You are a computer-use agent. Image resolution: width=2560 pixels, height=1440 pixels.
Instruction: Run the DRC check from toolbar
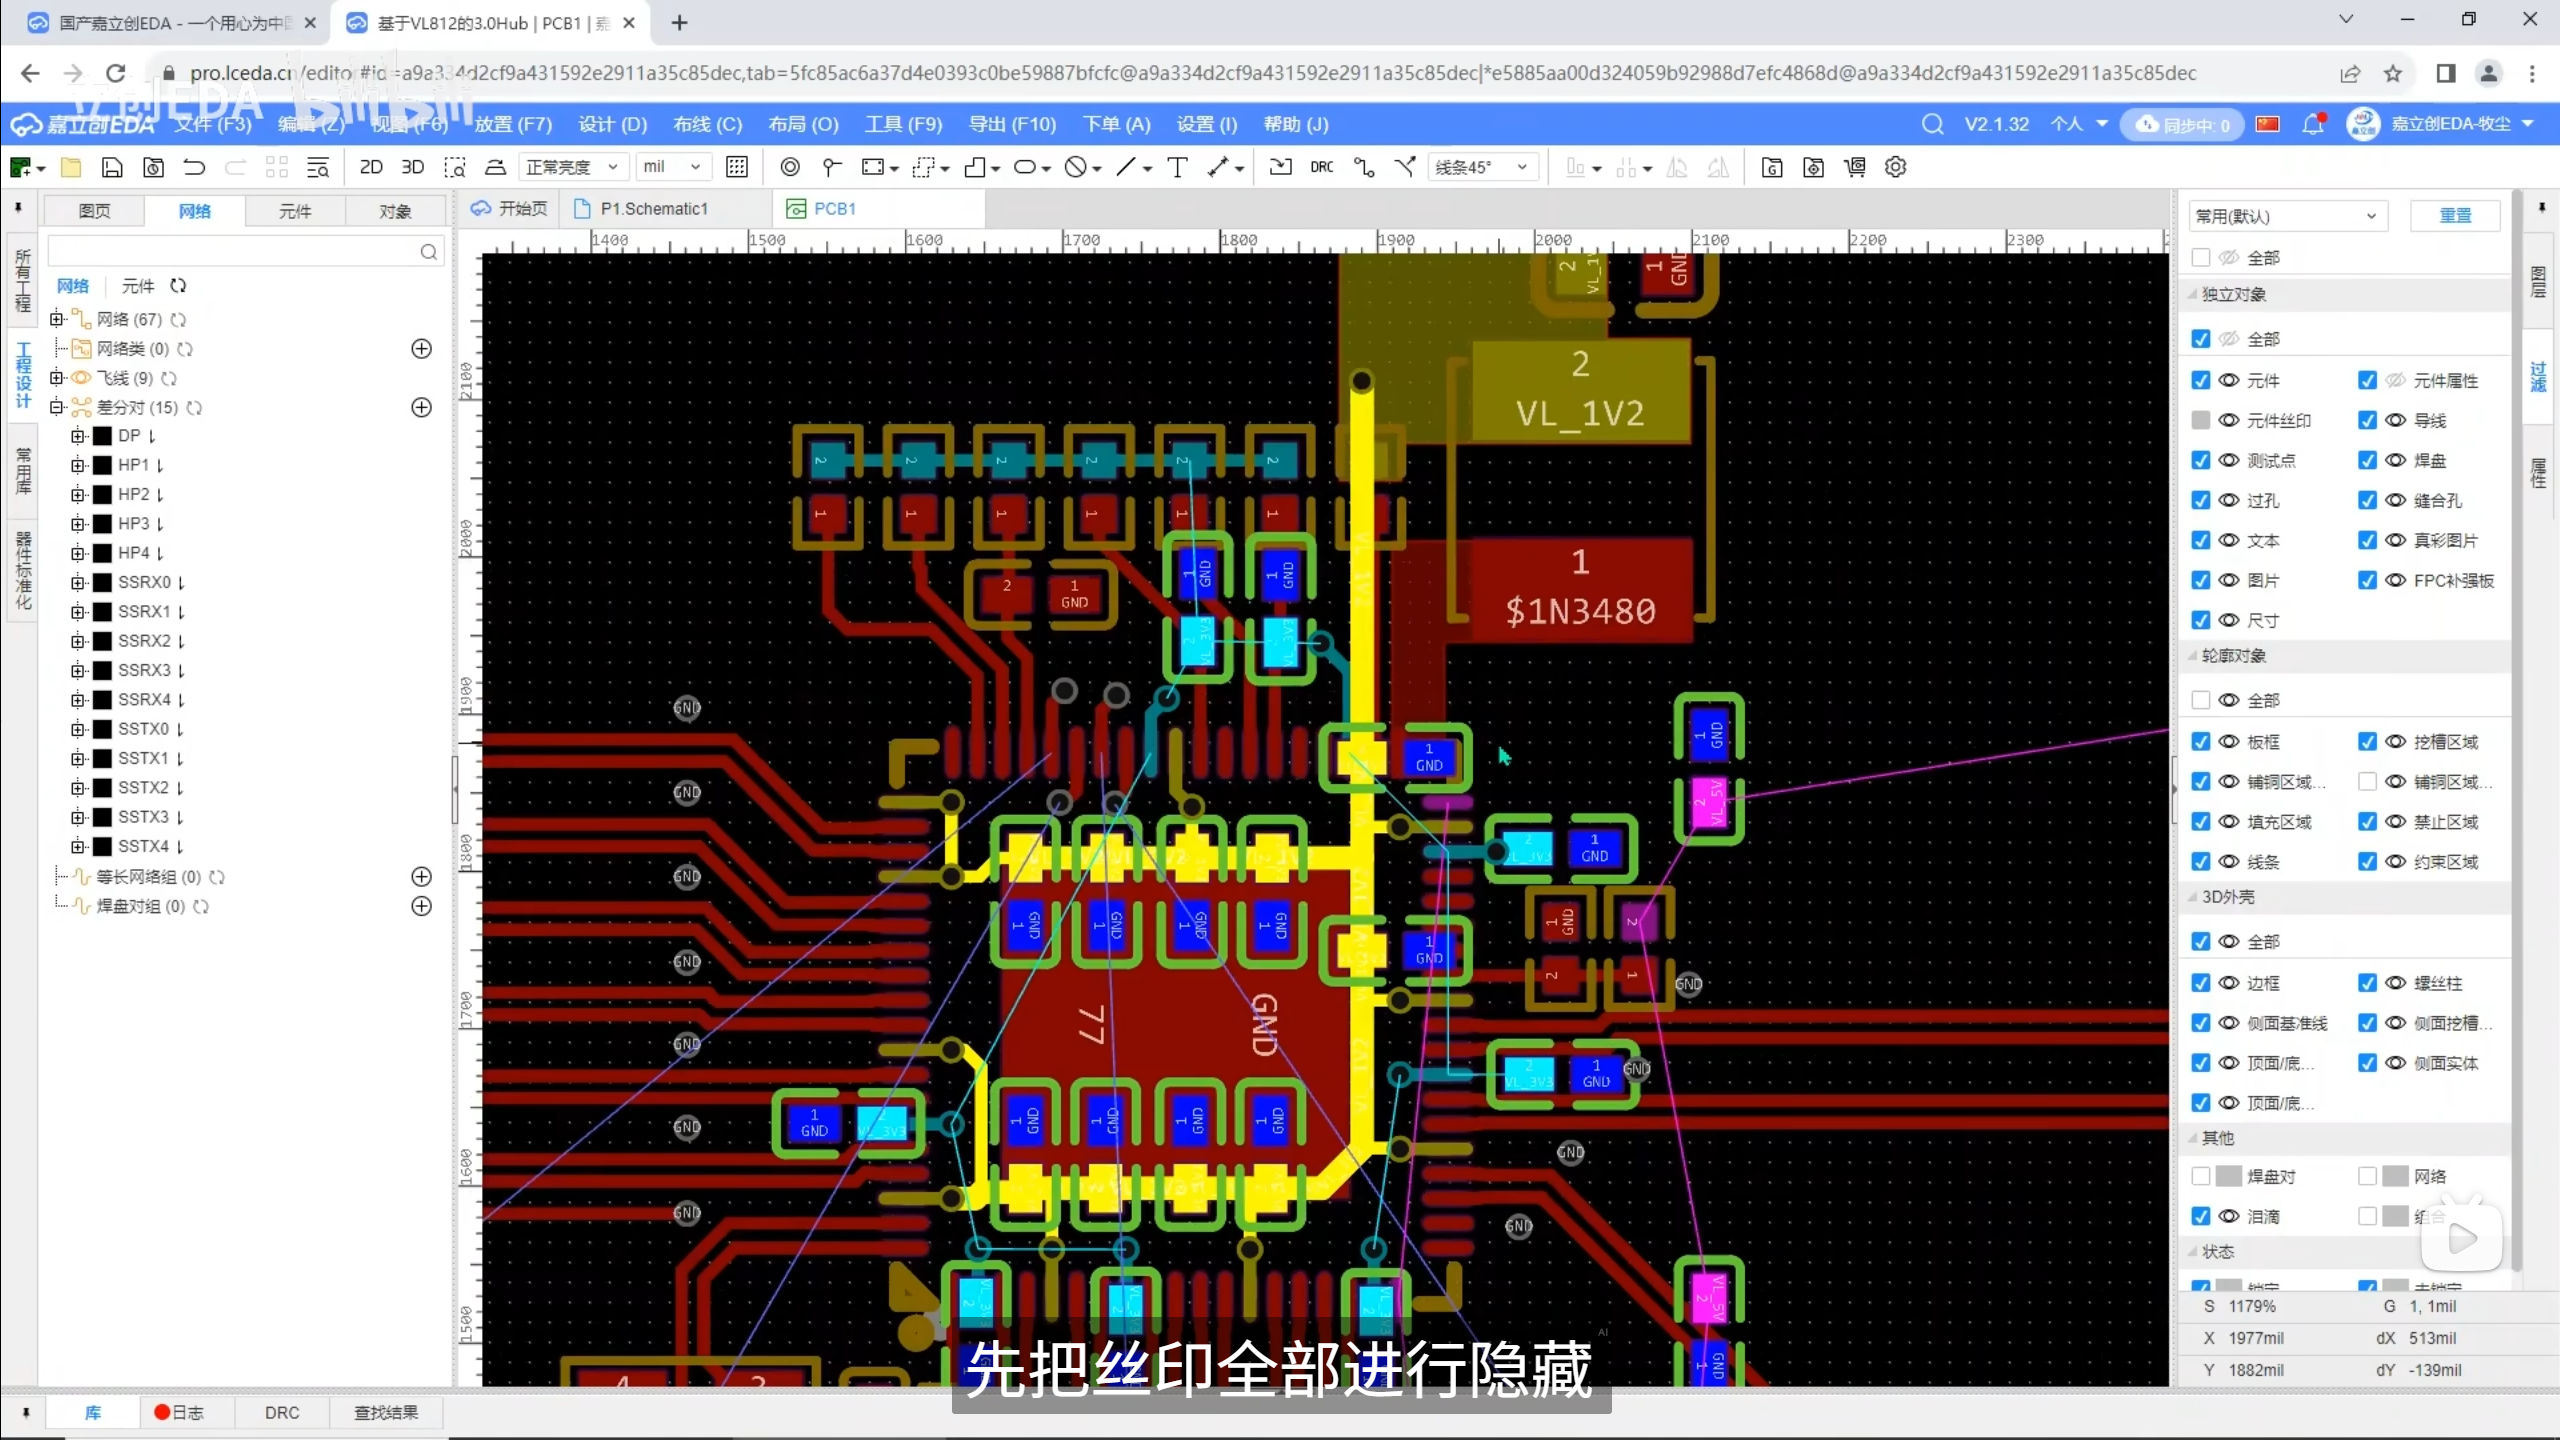[1321, 167]
